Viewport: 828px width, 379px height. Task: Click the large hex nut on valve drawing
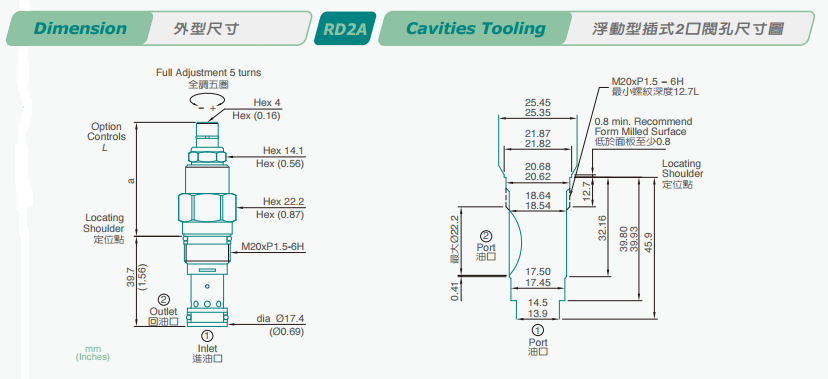click(208, 209)
